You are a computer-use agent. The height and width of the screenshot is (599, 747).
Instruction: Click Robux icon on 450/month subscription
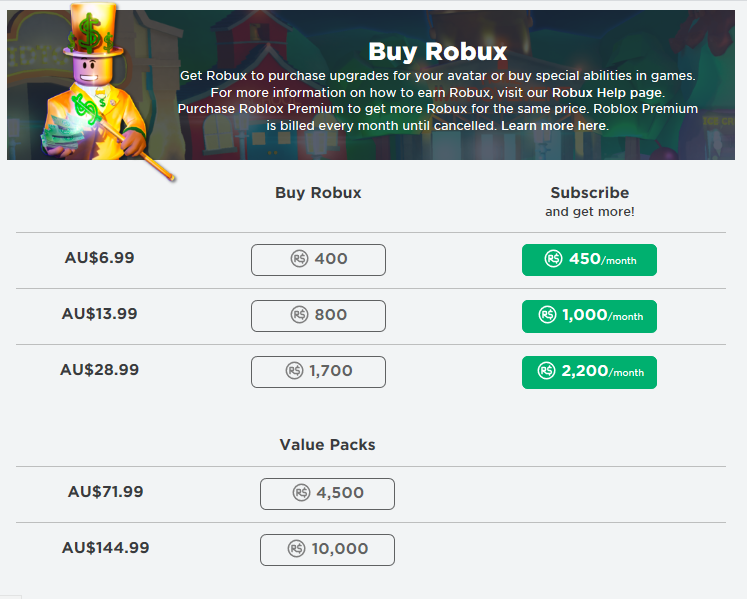tap(553, 259)
